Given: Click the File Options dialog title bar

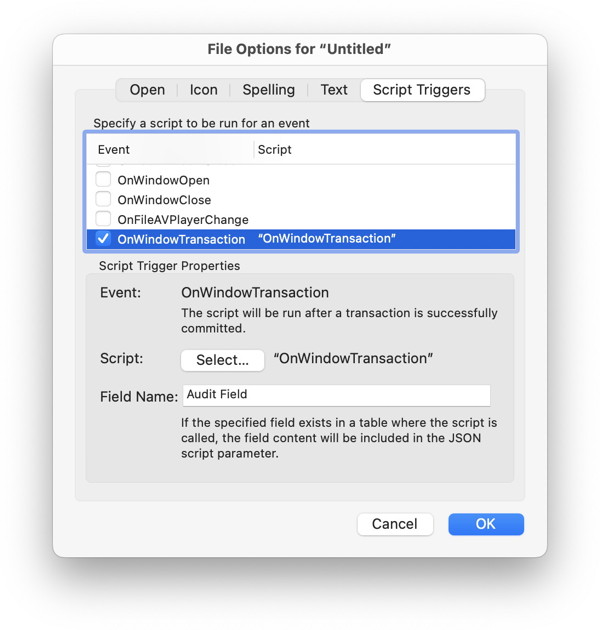Looking at the screenshot, I should click(300, 49).
